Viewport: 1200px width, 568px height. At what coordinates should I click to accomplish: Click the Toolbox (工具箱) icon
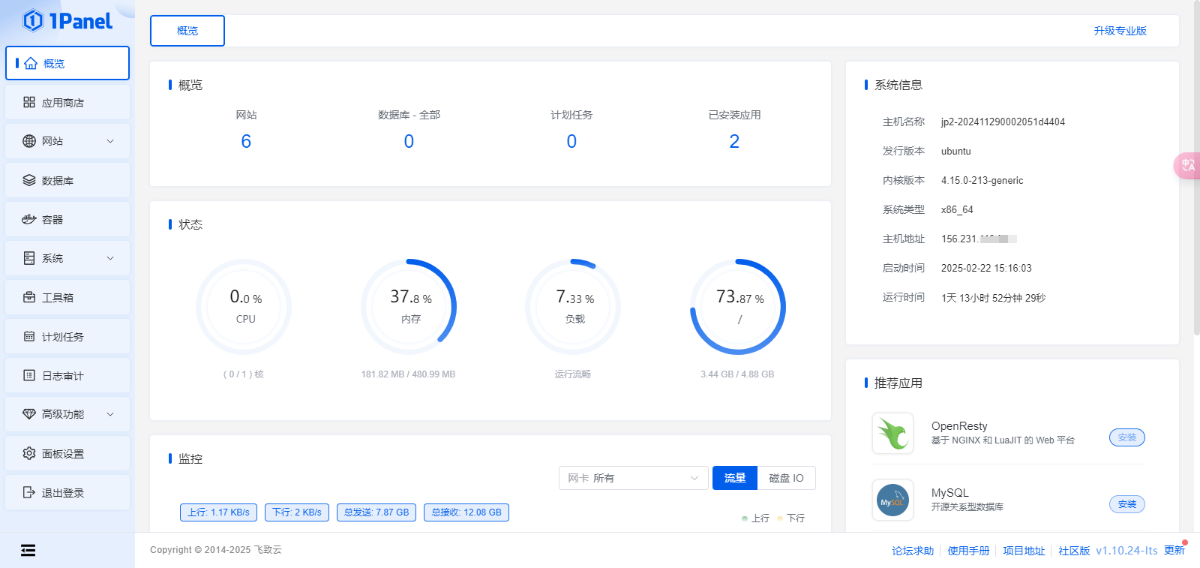click(29, 297)
